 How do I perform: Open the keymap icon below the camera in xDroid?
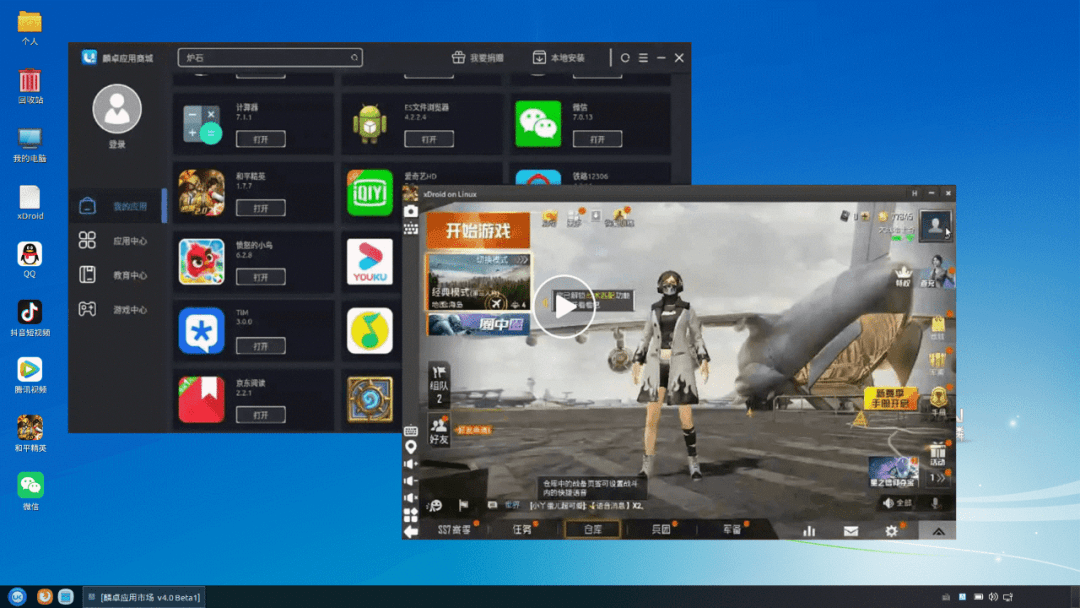click(411, 229)
